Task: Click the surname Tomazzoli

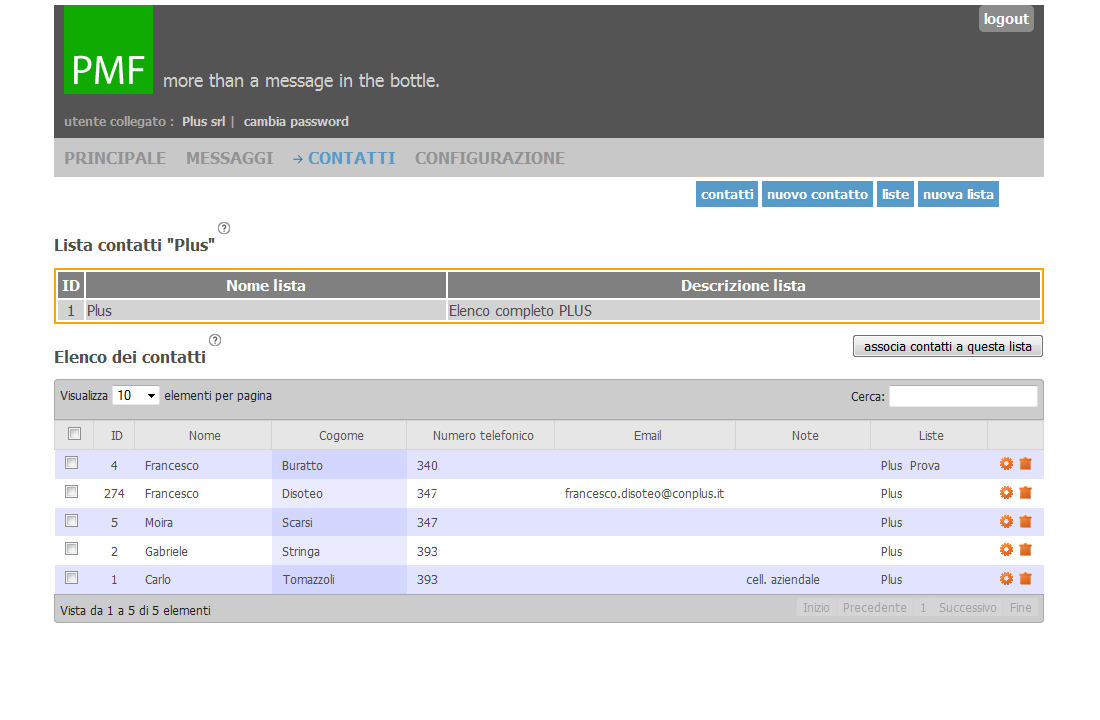Action: tap(309, 580)
